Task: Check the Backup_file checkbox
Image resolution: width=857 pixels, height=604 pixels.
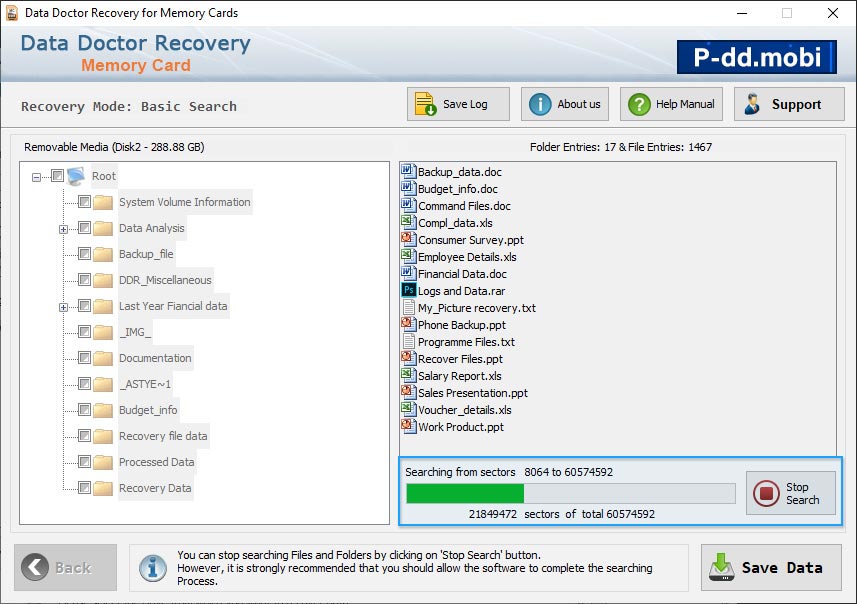Action: pos(84,254)
